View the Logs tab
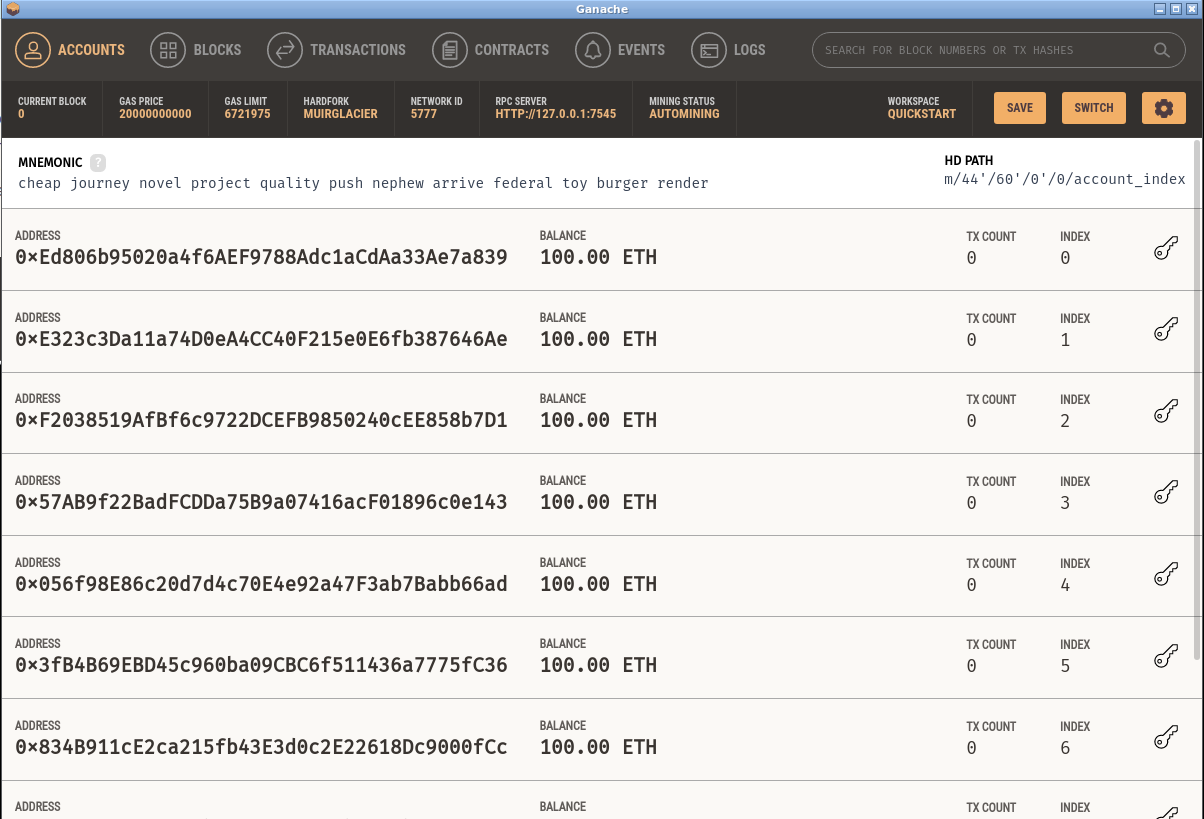 coord(729,50)
